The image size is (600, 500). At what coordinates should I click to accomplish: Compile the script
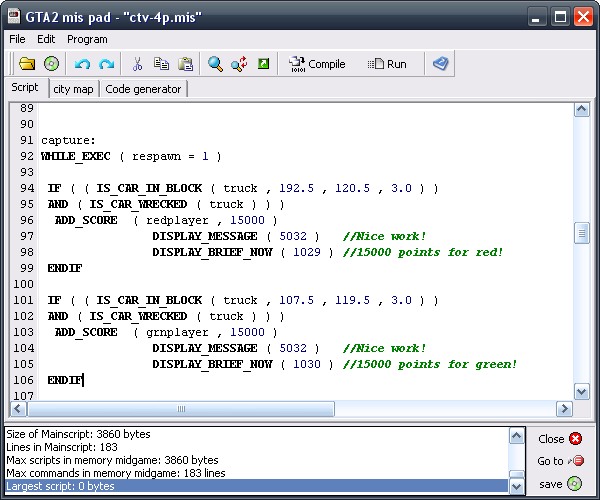point(317,64)
